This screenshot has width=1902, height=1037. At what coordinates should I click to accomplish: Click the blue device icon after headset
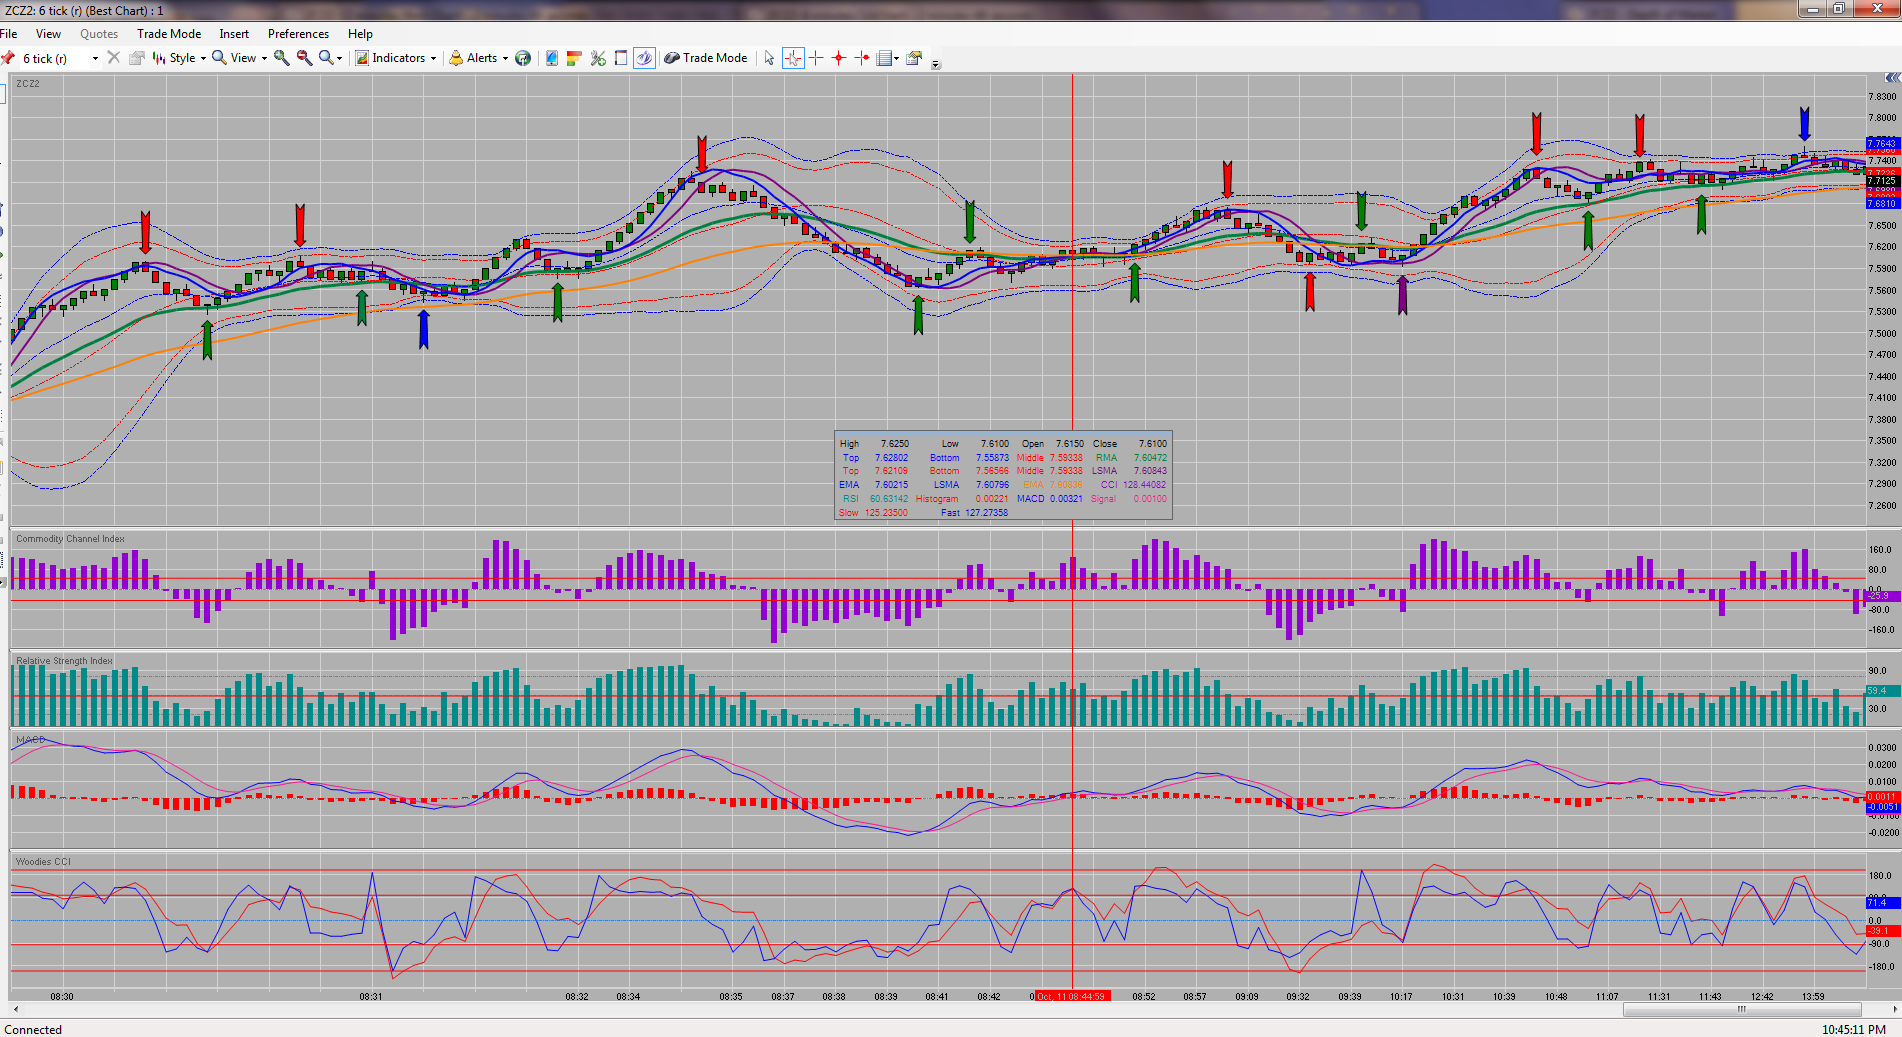[551, 58]
